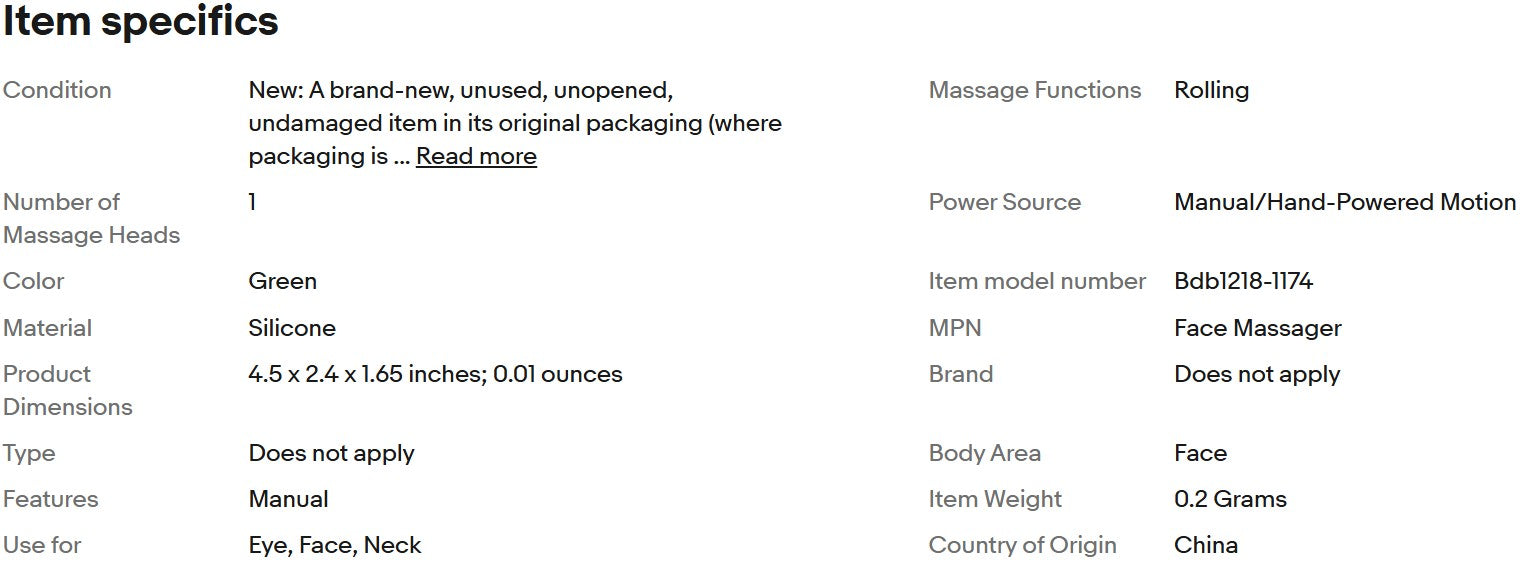Screen dimensions: 1531x570
Task: Click the 0.2 Grams weight value
Action: (x=1230, y=499)
